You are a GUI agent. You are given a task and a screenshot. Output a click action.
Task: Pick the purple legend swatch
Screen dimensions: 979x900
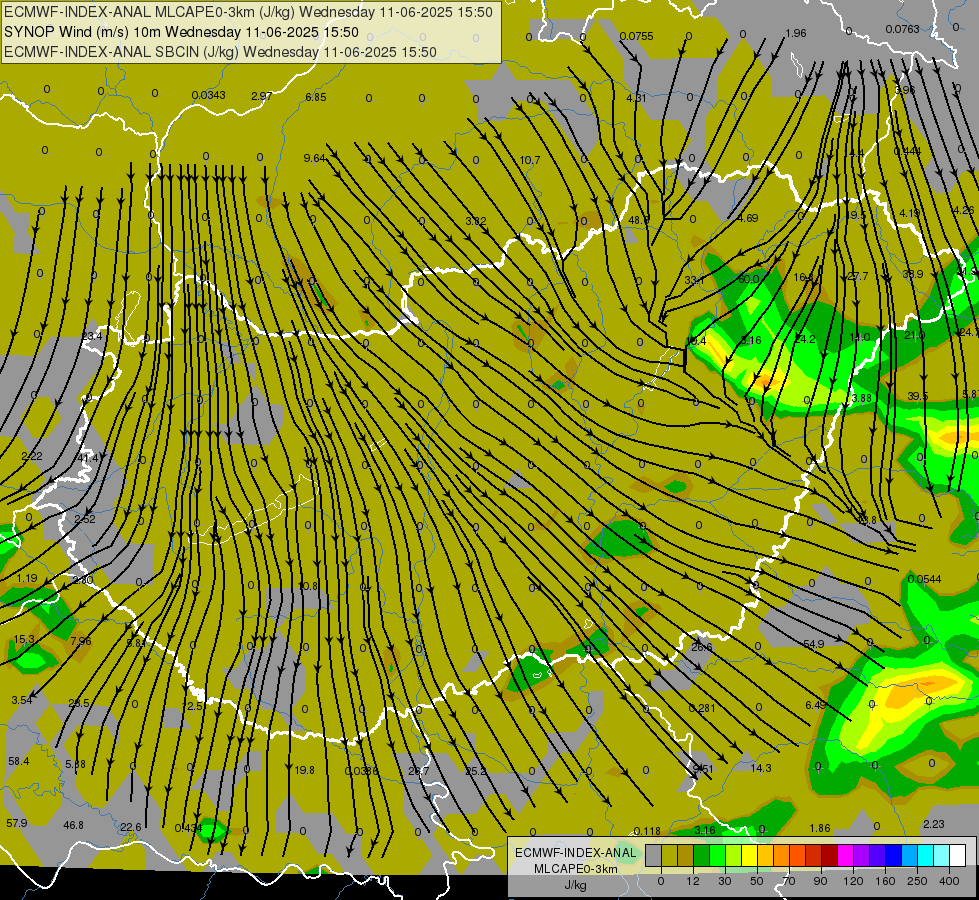[862, 856]
